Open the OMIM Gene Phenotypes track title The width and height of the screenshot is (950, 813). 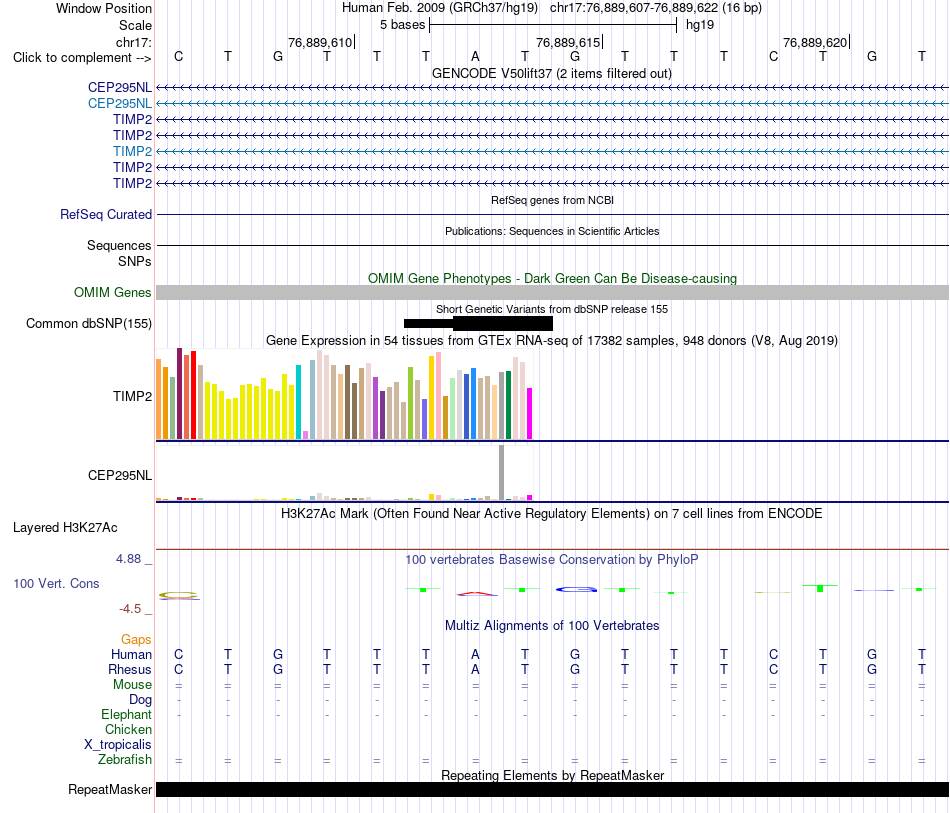(552, 278)
